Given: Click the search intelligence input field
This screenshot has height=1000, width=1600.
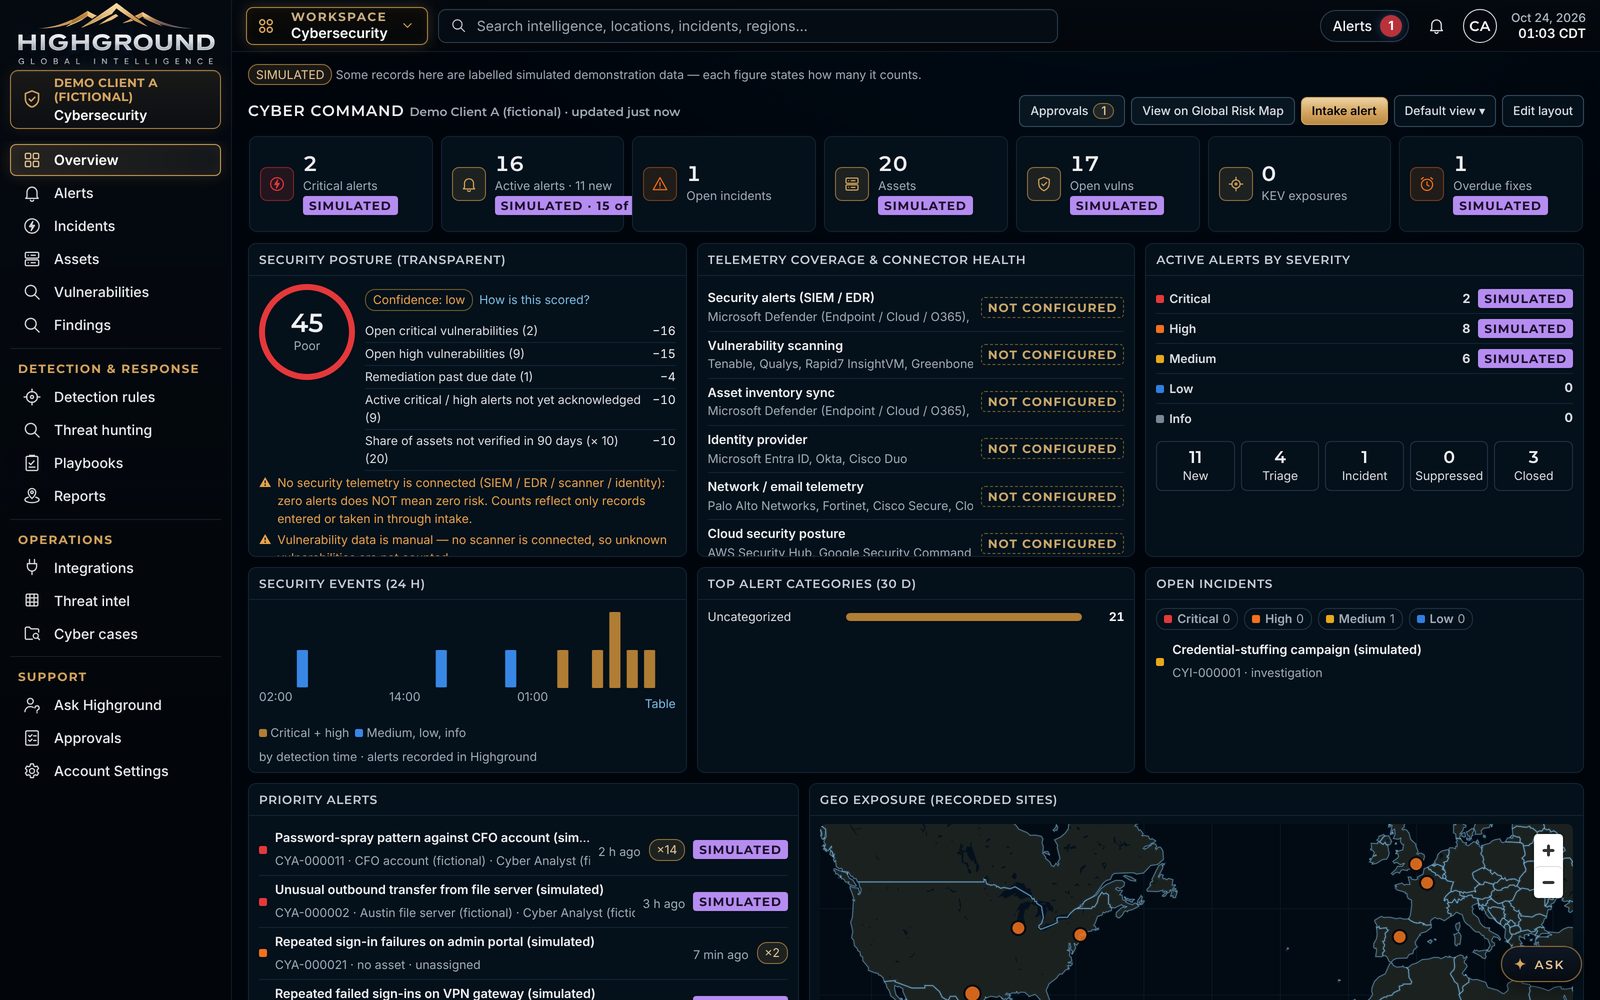Looking at the screenshot, I should coord(748,26).
